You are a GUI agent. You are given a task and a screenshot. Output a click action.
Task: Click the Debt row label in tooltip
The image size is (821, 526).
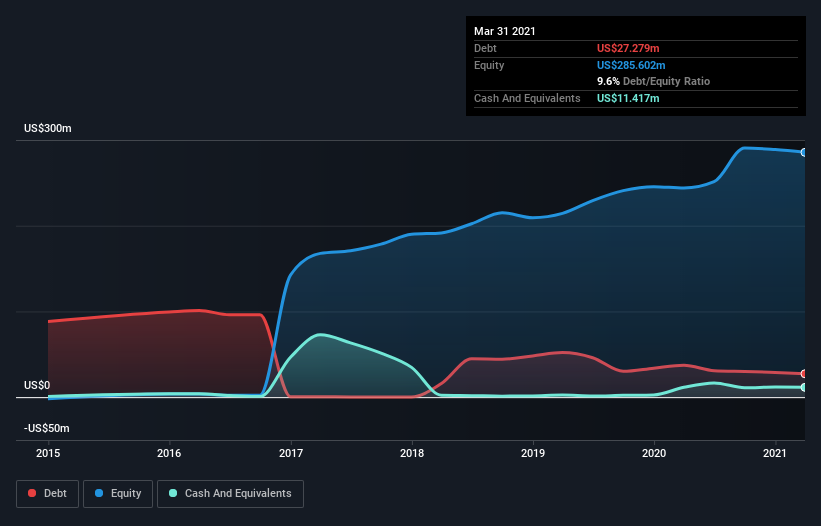[485, 48]
